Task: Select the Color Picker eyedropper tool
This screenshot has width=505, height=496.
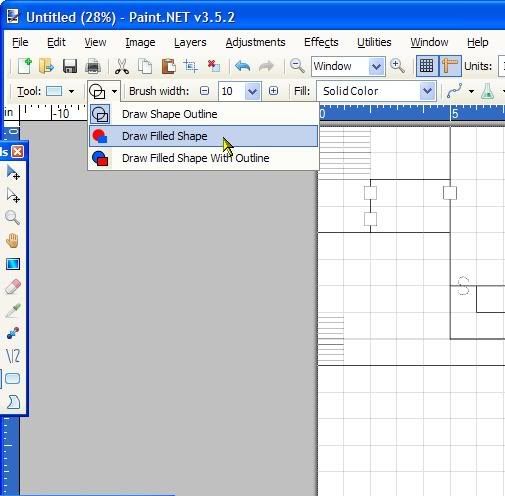Action: coord(13,310)
